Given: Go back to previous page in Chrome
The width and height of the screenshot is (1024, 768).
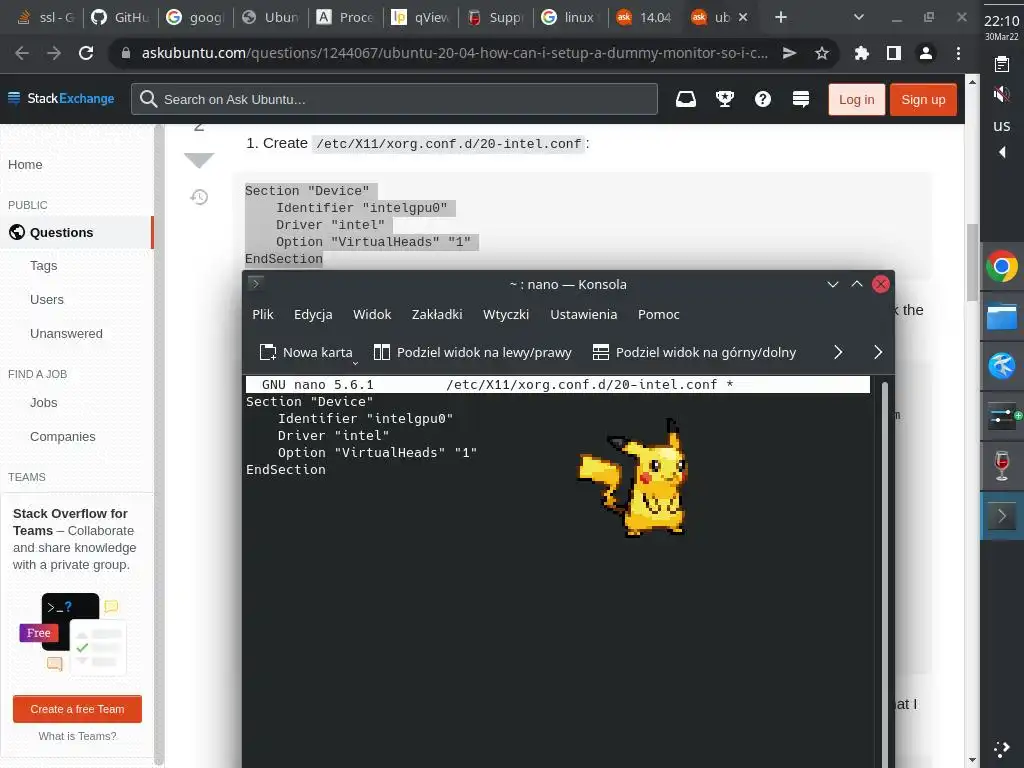Looking at the screenshot, I should (22, 53).
